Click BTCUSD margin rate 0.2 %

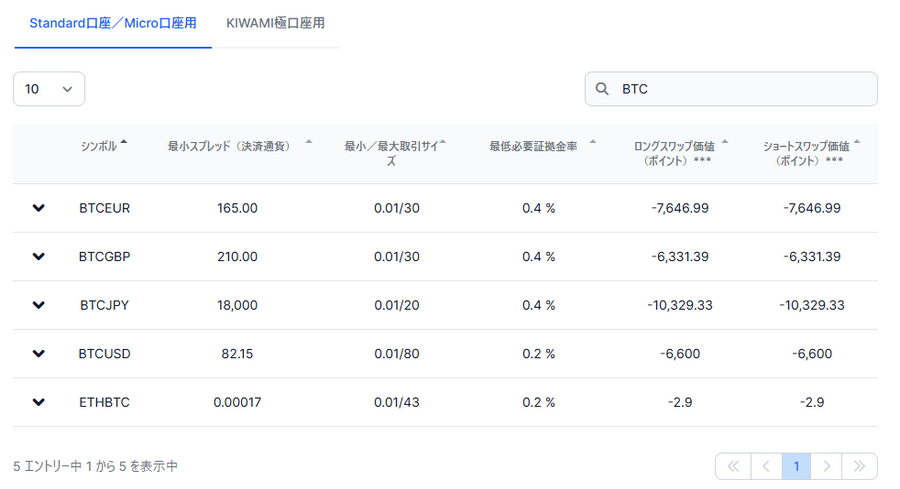(538, 354)
